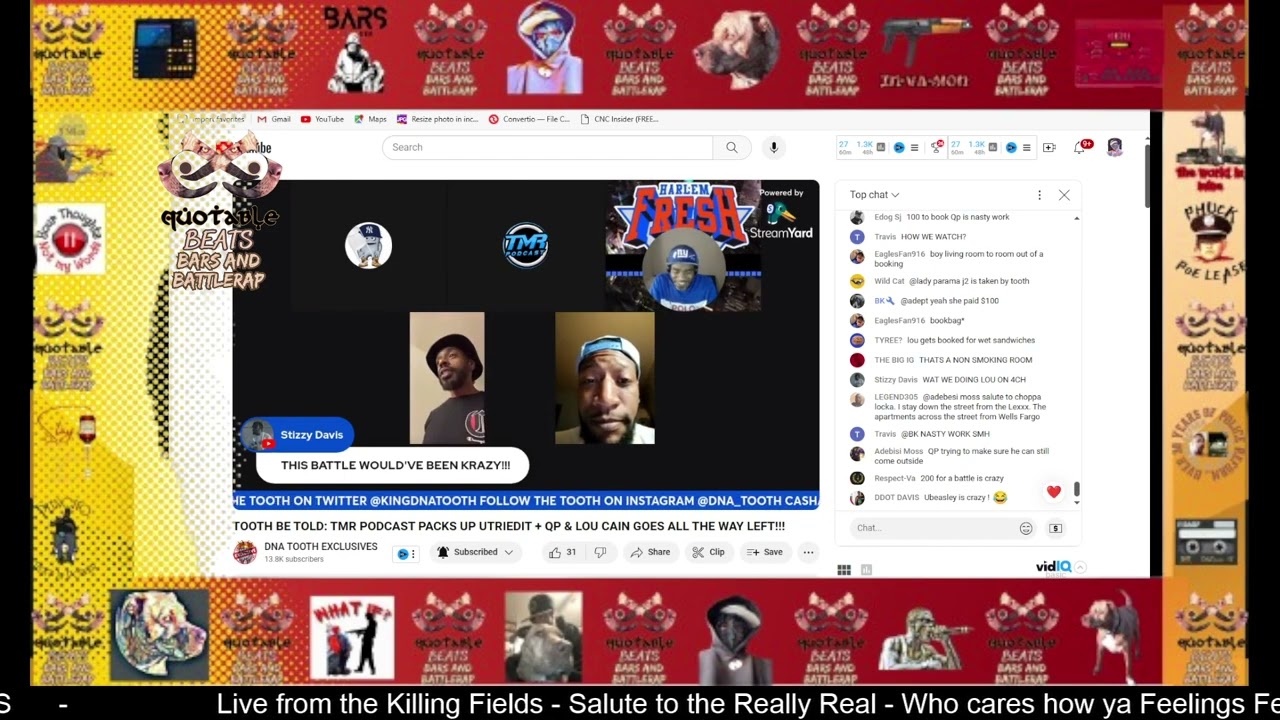Expand the vidIQ panel chevron
The height and width of the screenshot is (720, 1280).
pos(1080,567)
